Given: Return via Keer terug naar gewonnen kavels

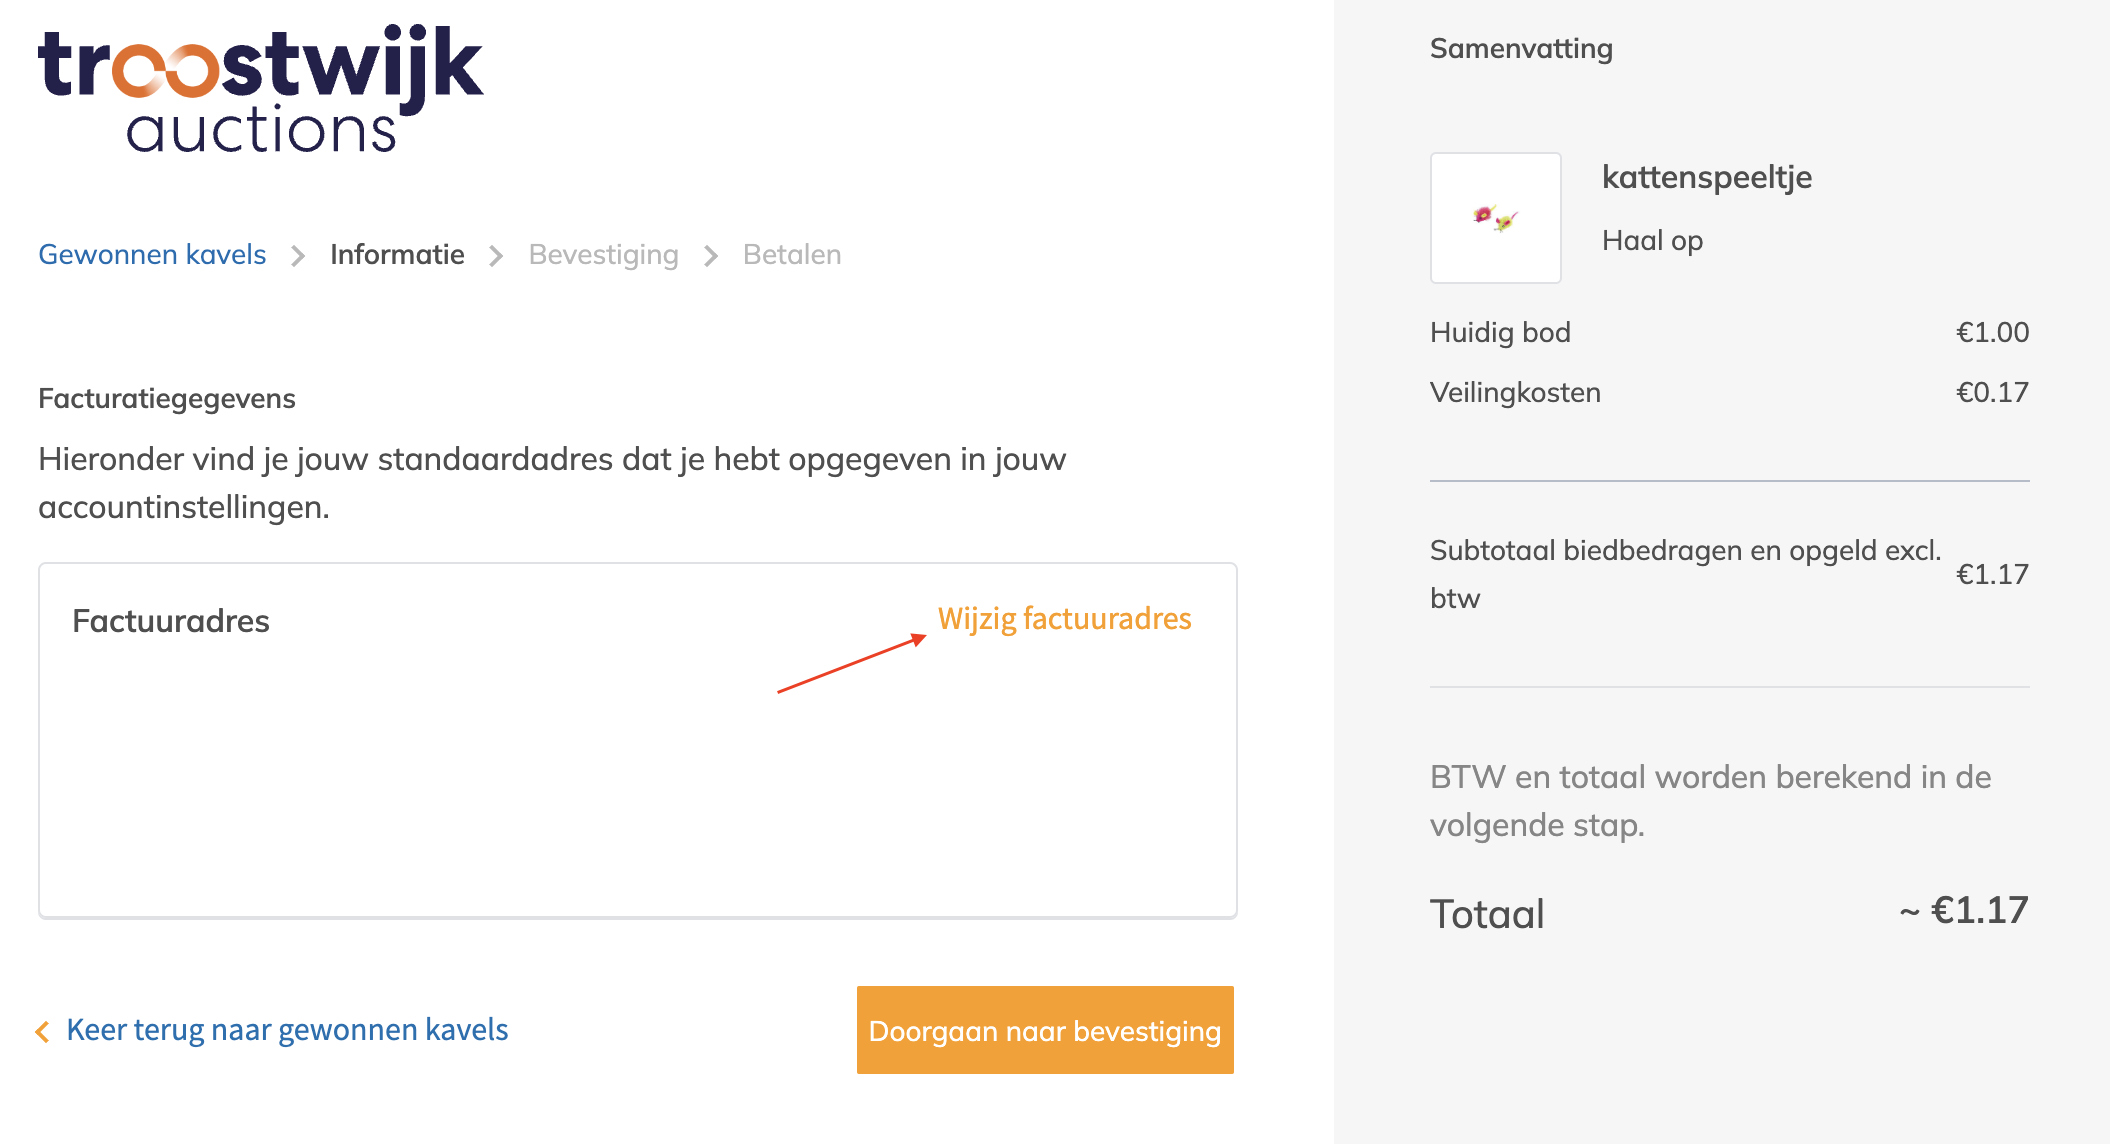Looking at the screenshot, I should [287, 1030].
